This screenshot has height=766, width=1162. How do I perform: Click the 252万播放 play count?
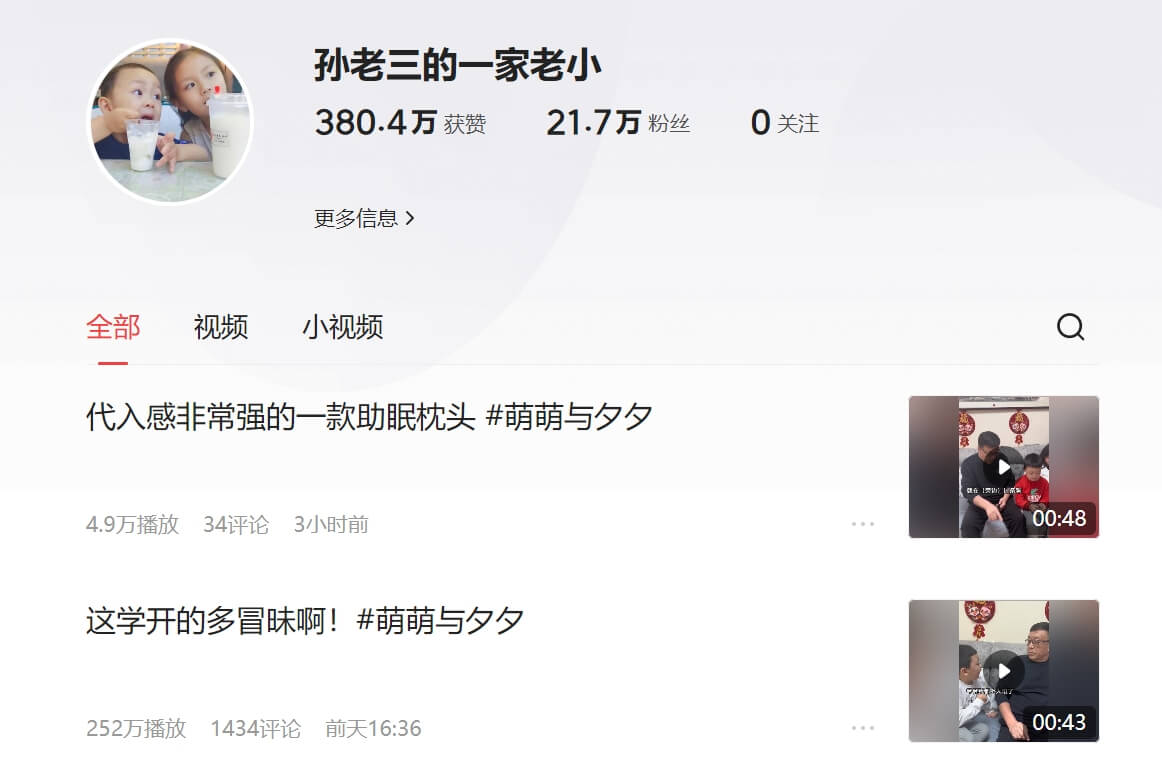[x=136, y=728]
